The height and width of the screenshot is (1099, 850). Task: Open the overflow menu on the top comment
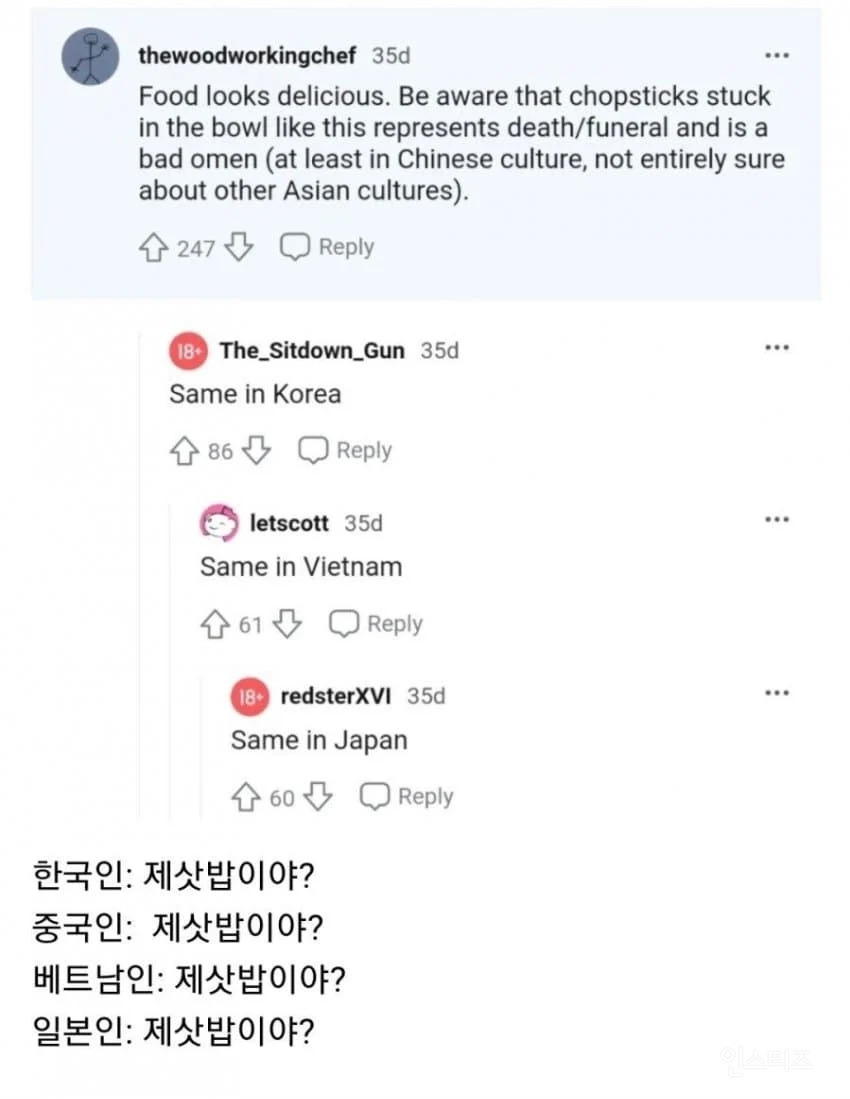pyautogui.click(x=778, y=56)
